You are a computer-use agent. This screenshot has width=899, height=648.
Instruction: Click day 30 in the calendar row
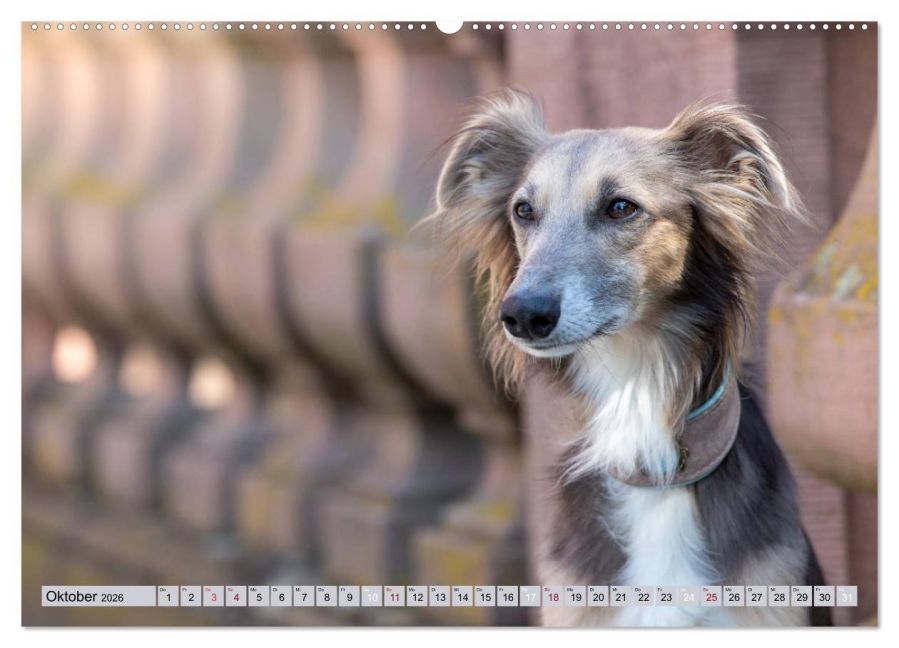[x=824, y=596]
